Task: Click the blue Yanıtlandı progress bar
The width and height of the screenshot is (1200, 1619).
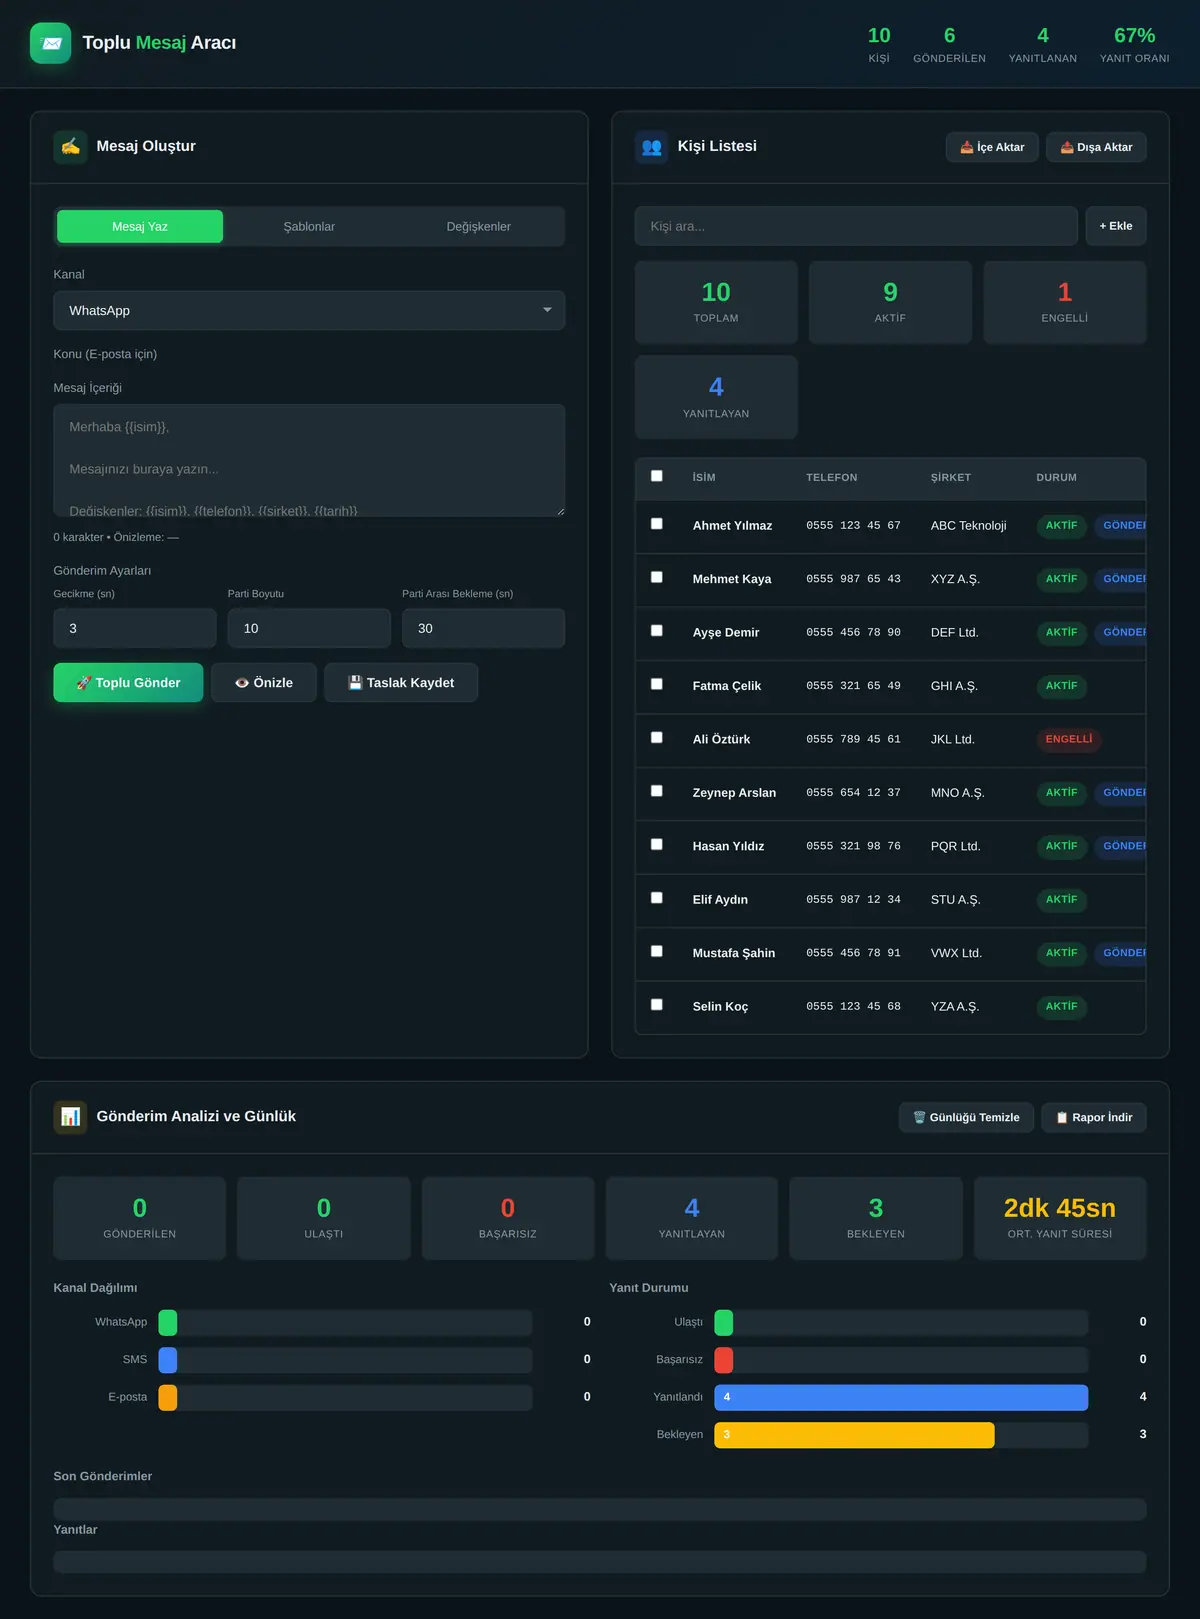Action: point(901,1397)
